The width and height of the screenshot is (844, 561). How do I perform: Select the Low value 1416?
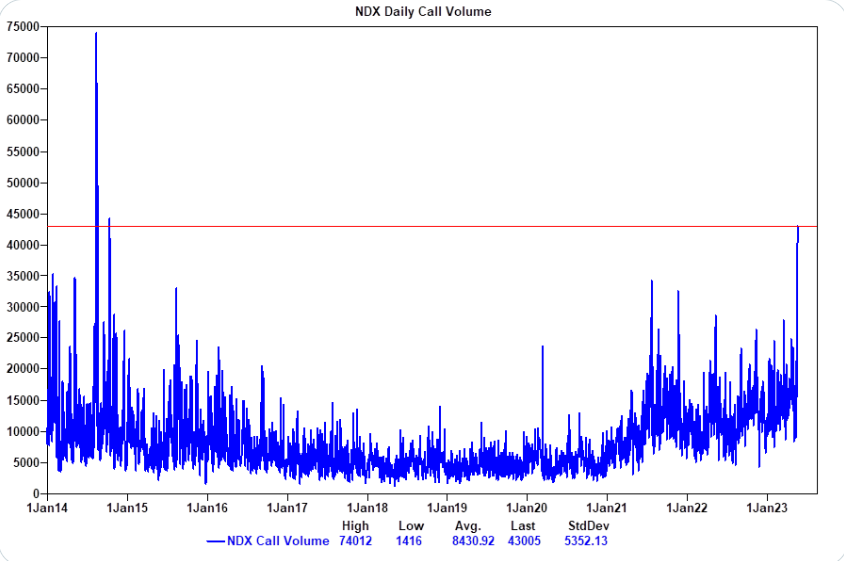coord(409,541)
